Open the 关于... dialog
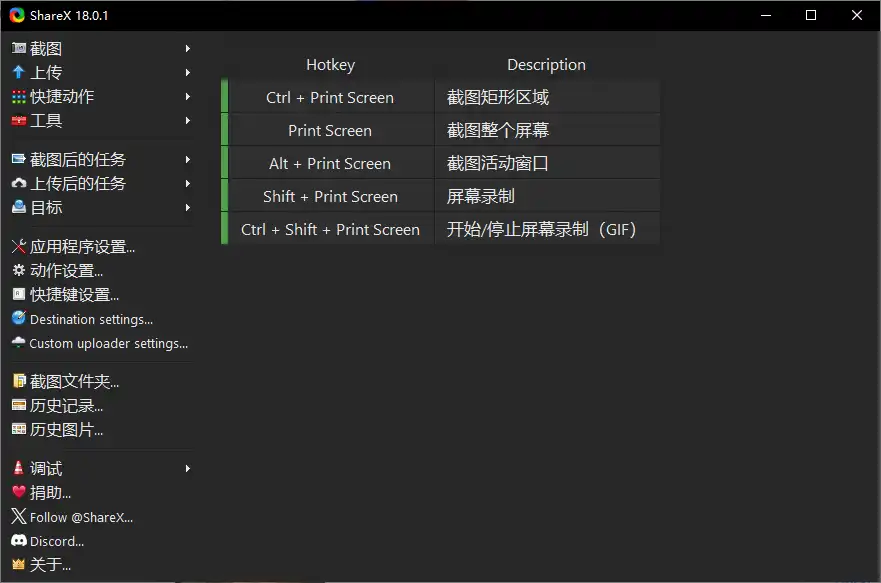This screenshot has width=881, height=583. tap(101, 564)
